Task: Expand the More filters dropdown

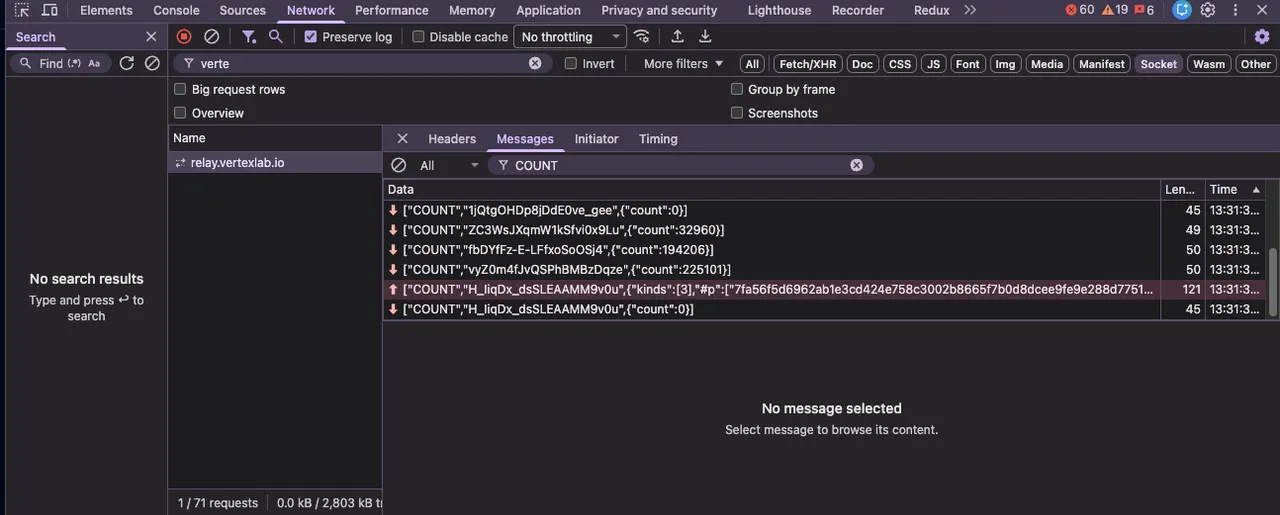Action: pyautogui.click(x=683, y=63)
